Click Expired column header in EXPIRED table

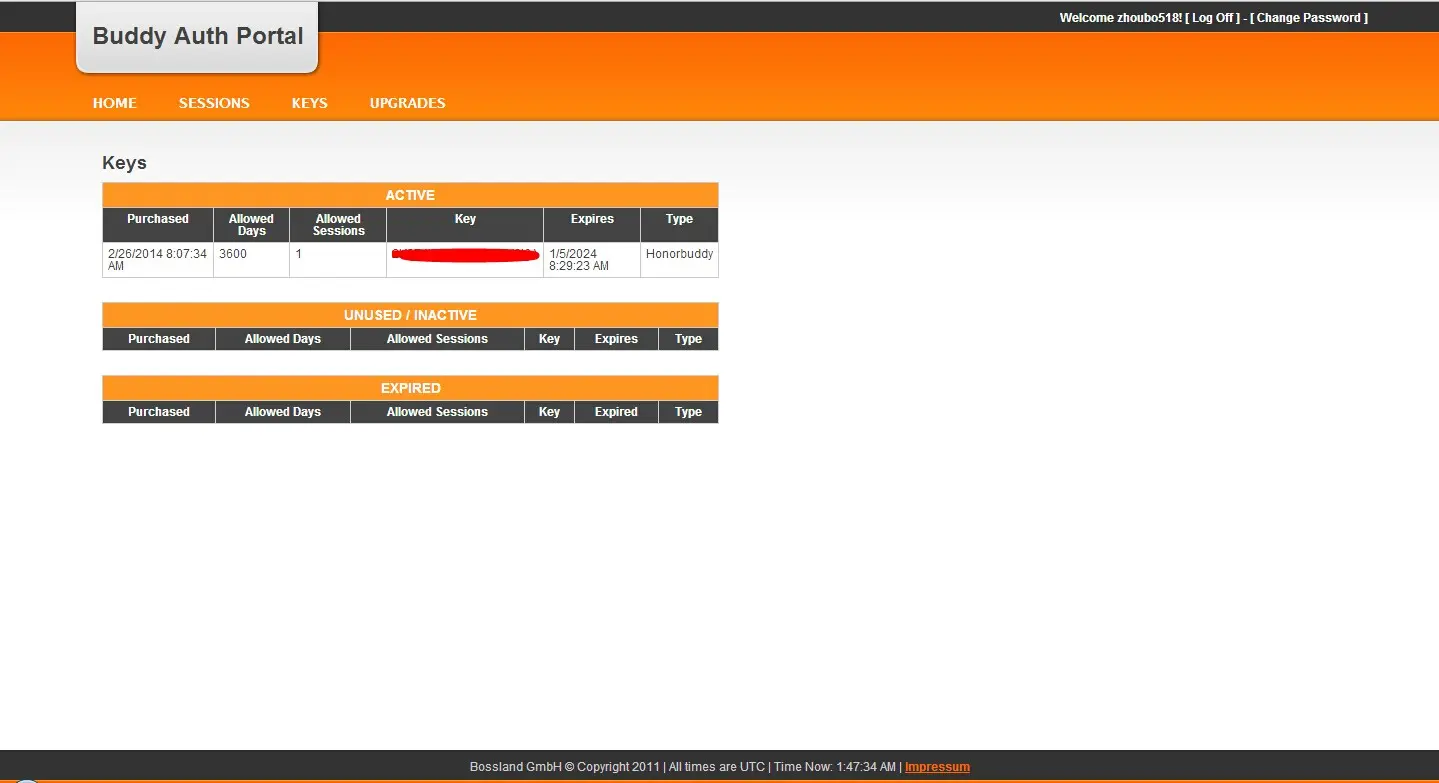(616, 412)
